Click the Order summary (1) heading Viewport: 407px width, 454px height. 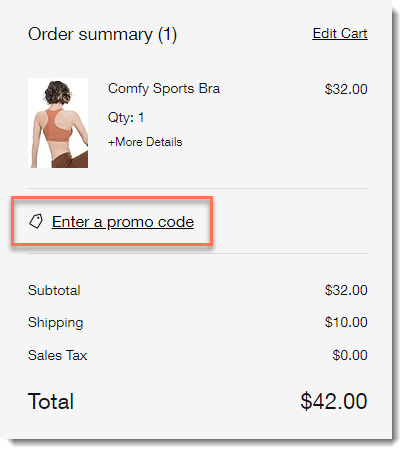102,34
